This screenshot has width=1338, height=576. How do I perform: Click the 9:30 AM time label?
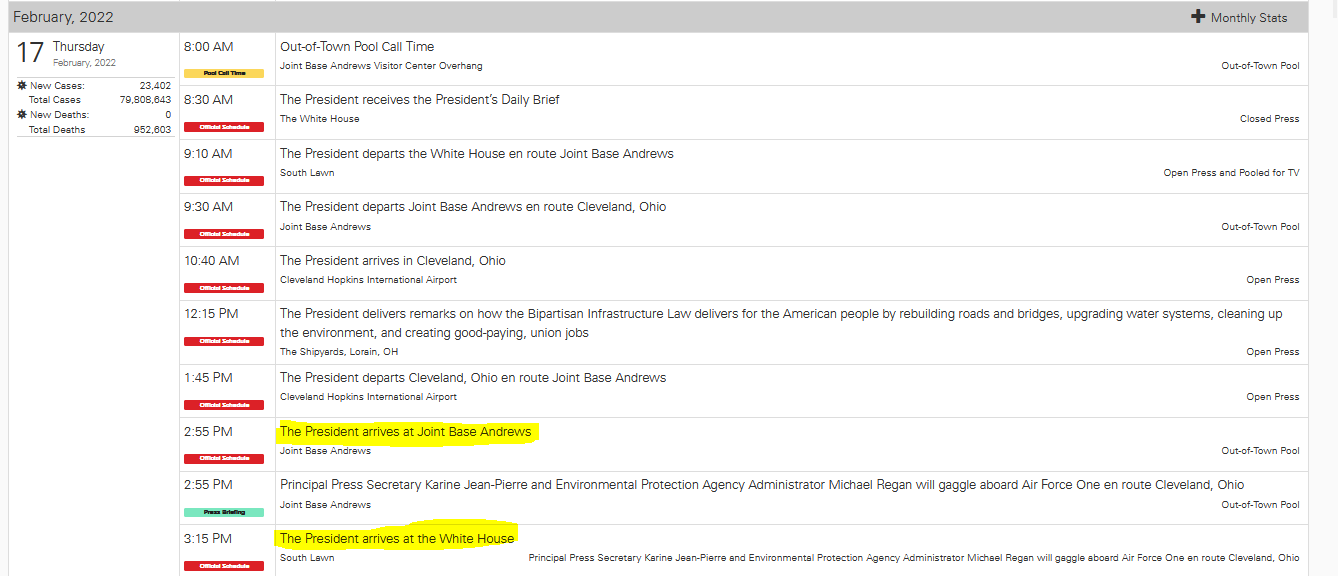[x=208, y=207]
